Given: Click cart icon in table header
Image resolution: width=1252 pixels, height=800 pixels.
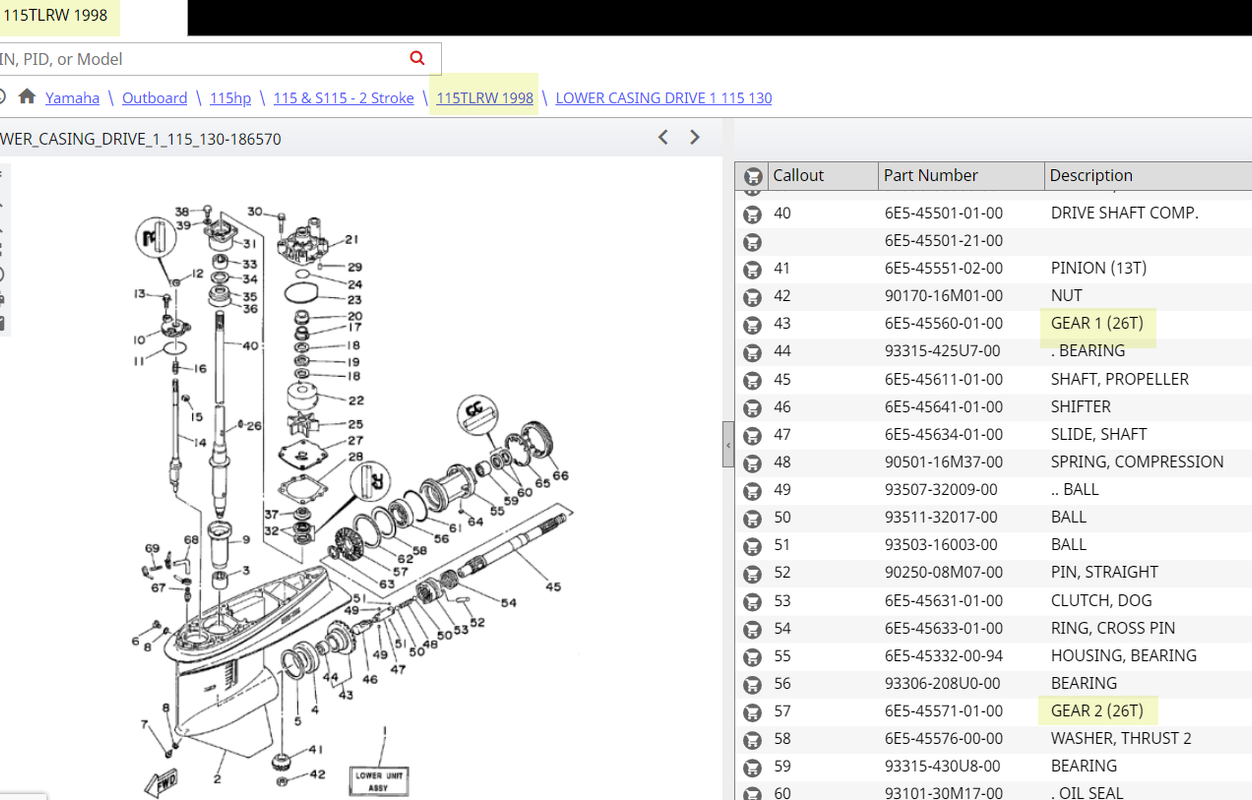Looking at the screenshot, I should click(752, 176).
